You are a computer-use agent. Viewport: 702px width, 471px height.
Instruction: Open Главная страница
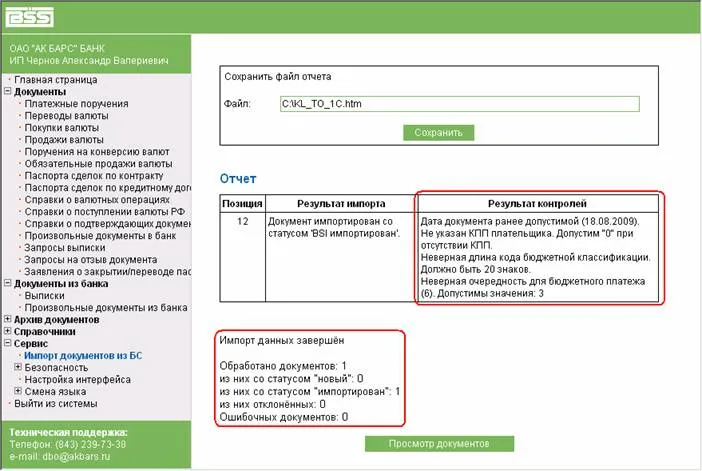[x=56, y=80]
